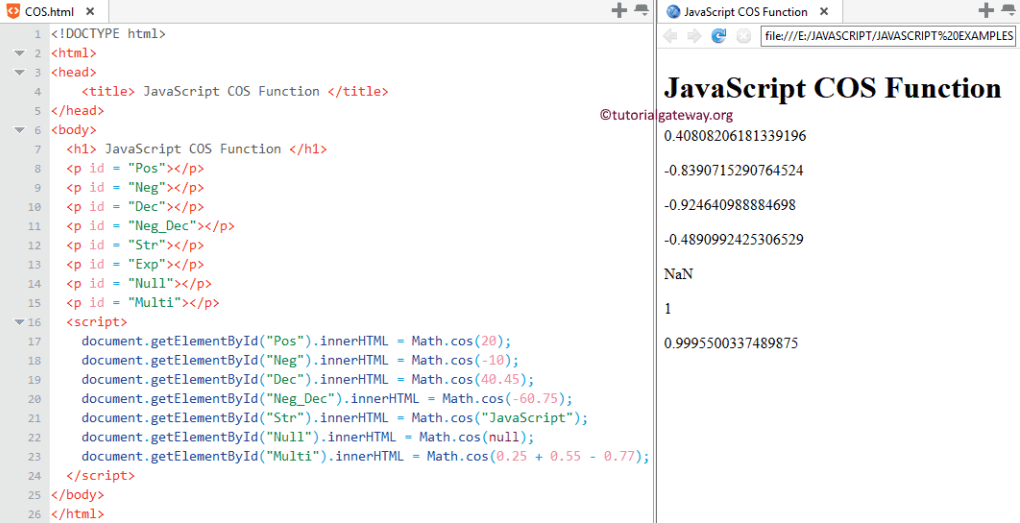Open preview pane options beside plus icon

(x=1008, y=10)
